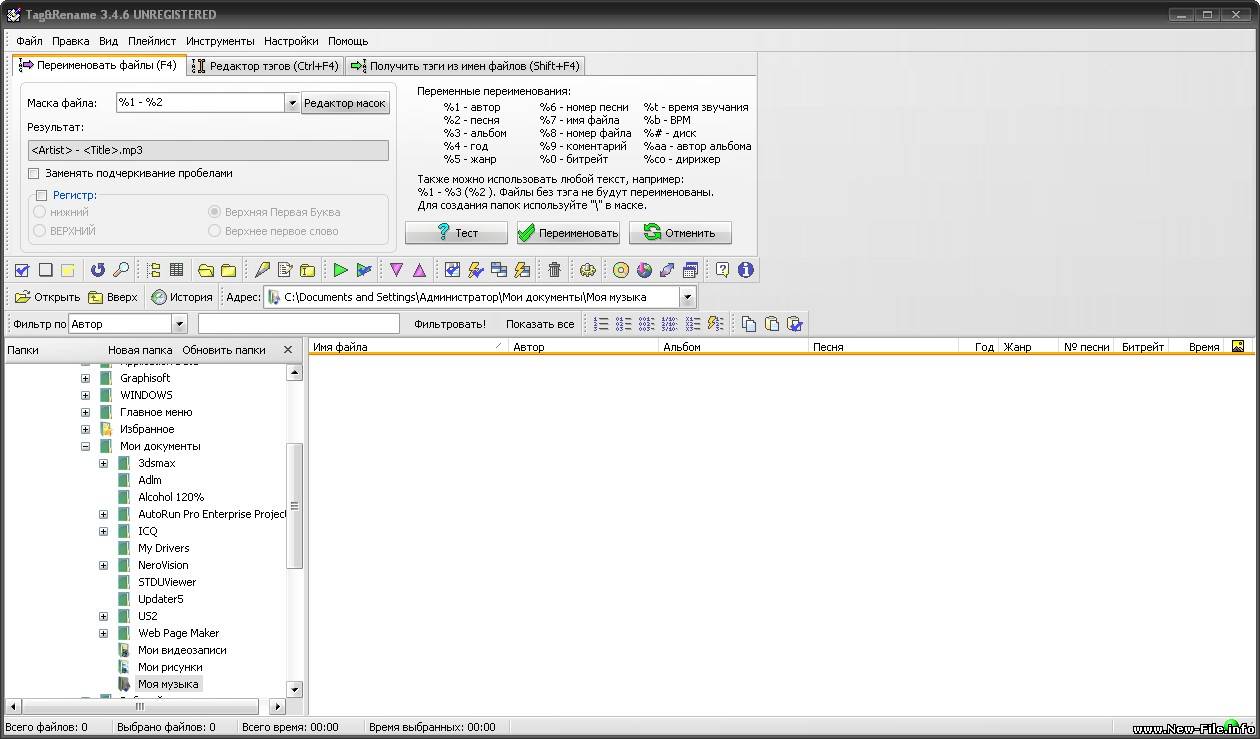This screenshot has height=739, width=1260.
Task: Click the pencil edit icon in toolbar
Action: tap(262, 270)
